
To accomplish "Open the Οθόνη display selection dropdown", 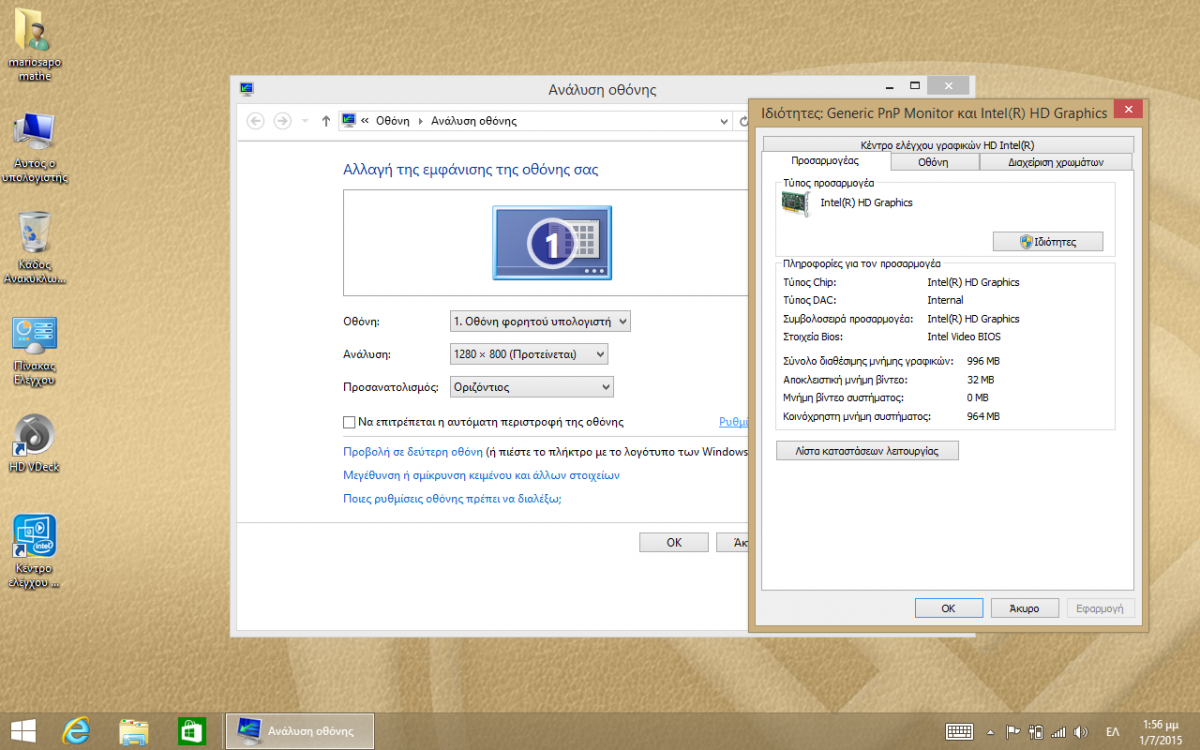I will pos(540,321).
